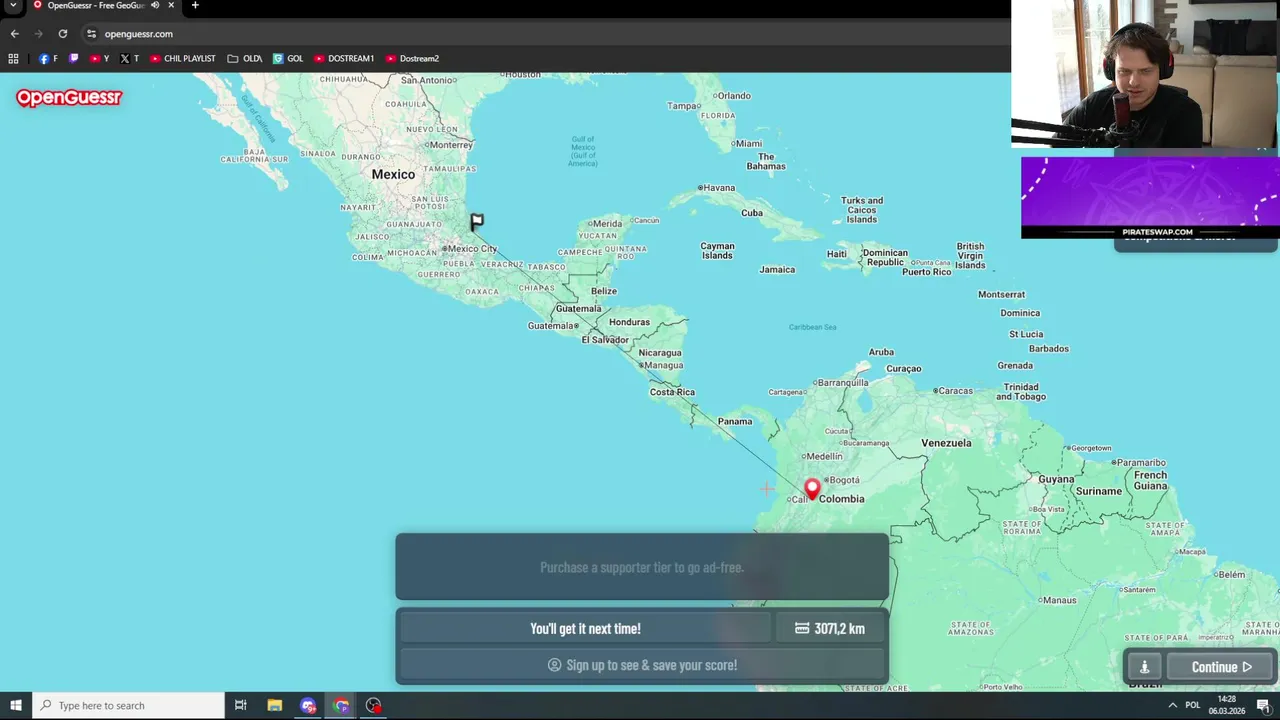Click the Mexico City map label

472,249
